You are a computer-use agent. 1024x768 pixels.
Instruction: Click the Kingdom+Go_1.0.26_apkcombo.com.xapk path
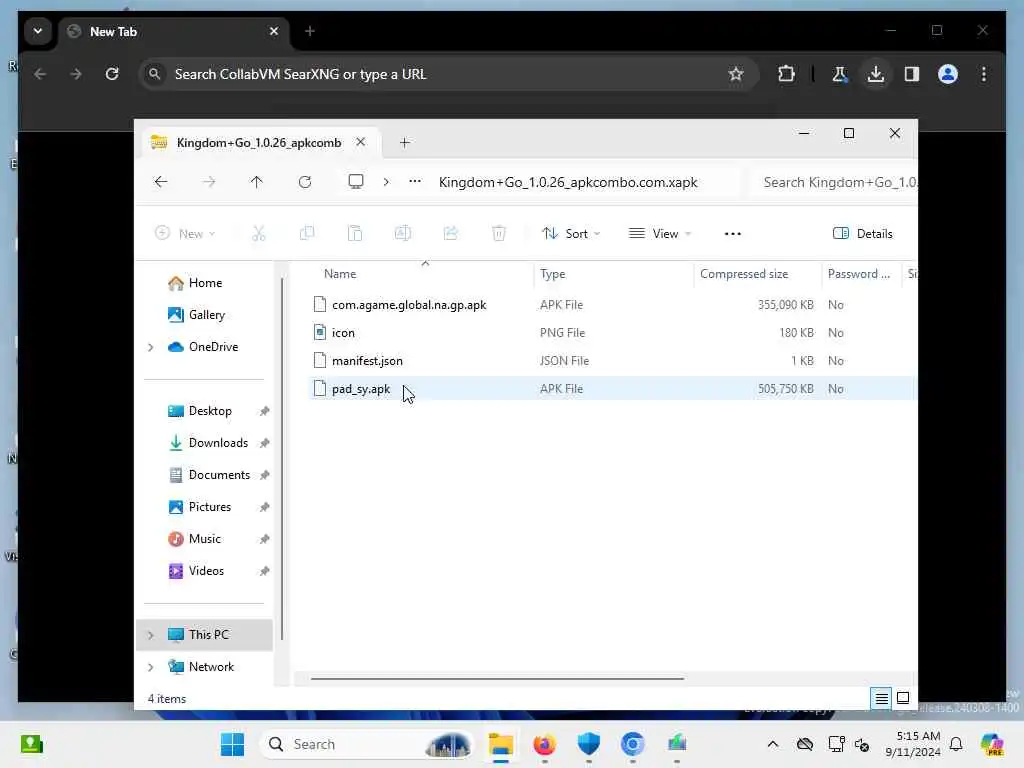click(568, 182)
